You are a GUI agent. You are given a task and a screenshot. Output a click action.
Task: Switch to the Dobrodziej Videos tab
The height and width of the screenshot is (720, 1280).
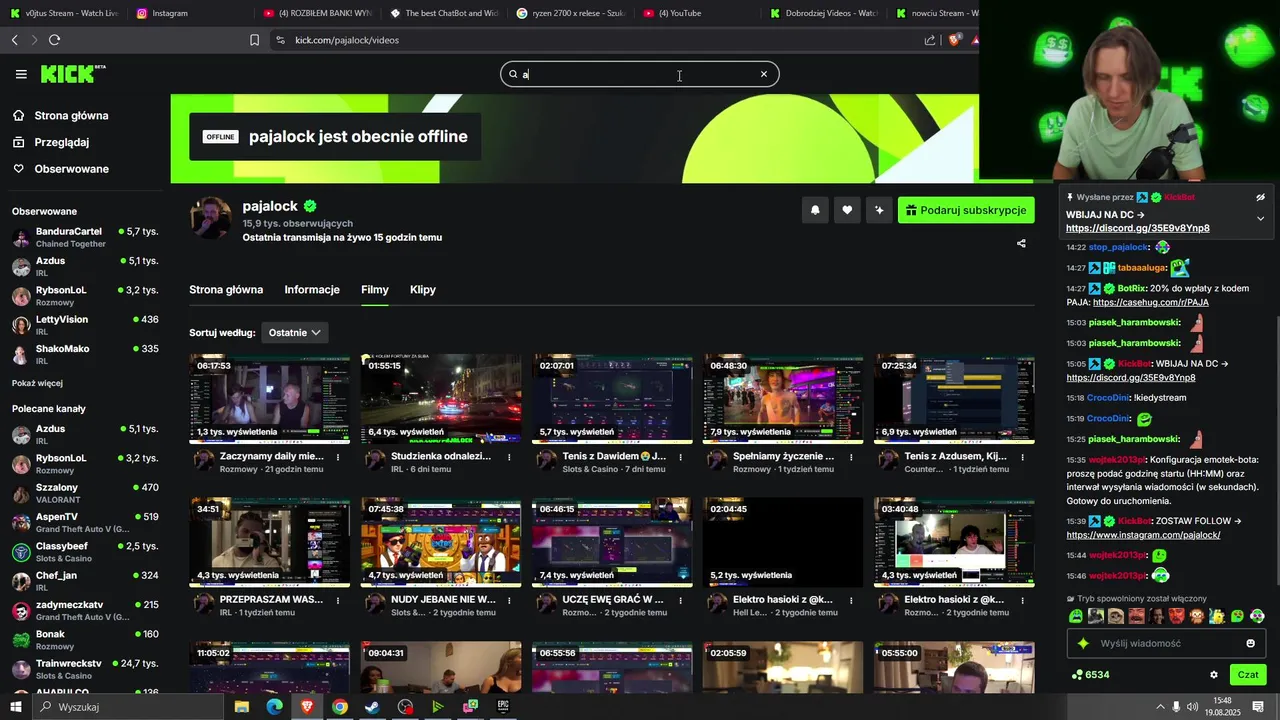823,13
